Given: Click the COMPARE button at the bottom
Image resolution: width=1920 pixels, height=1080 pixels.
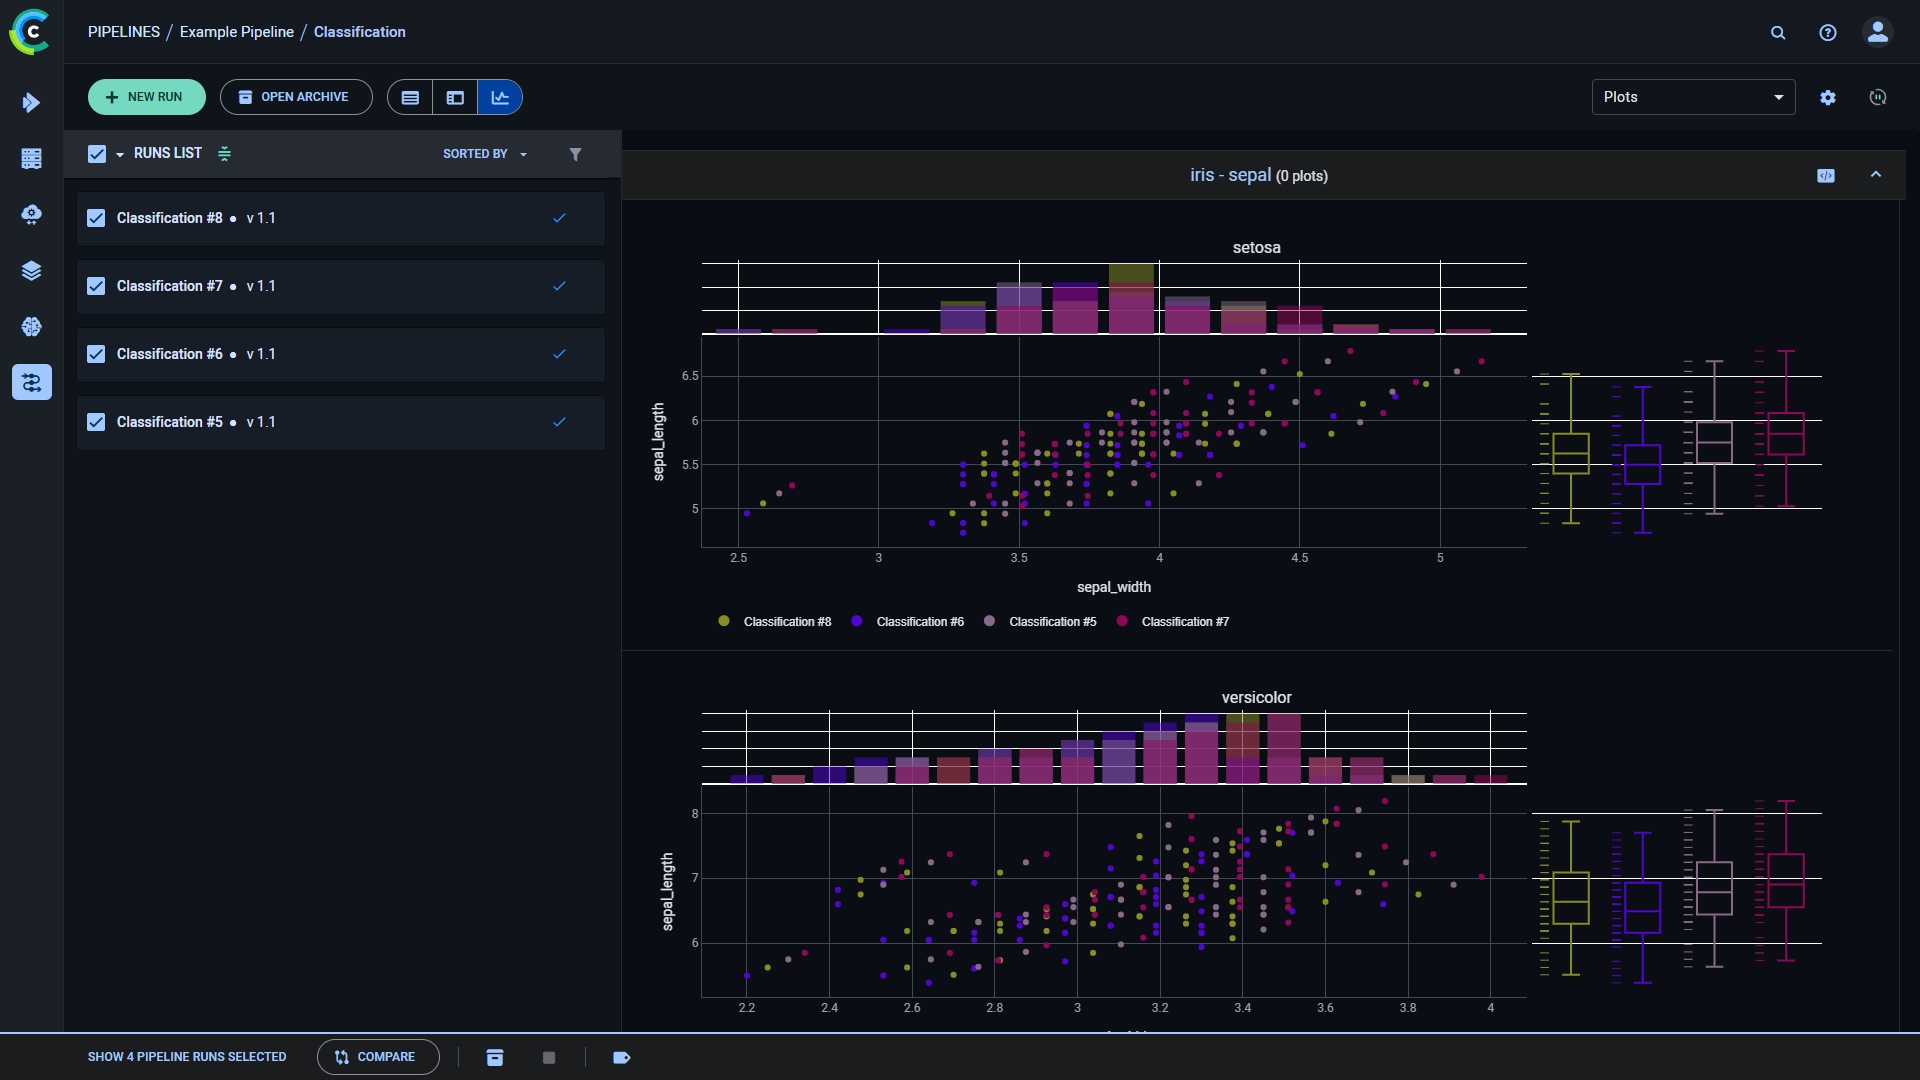Looking at the screenshot, I should [378, 1057].
